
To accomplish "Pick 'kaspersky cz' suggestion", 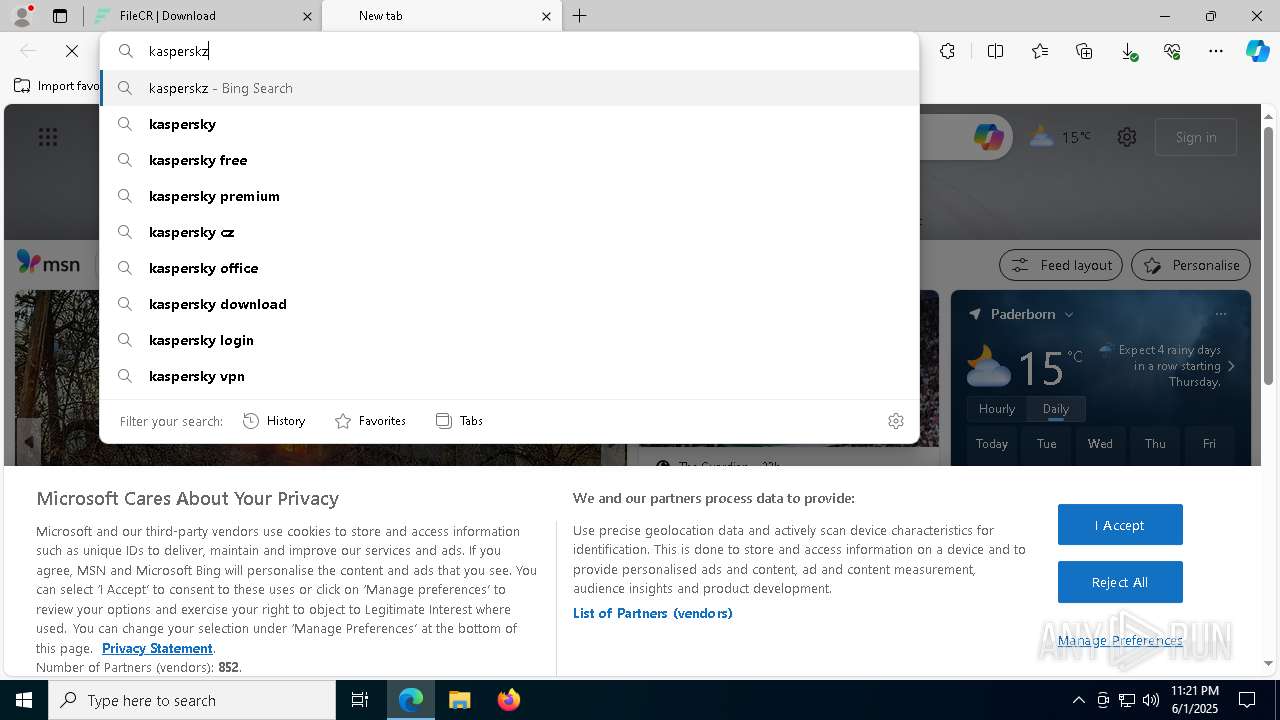I will point(510,232).
